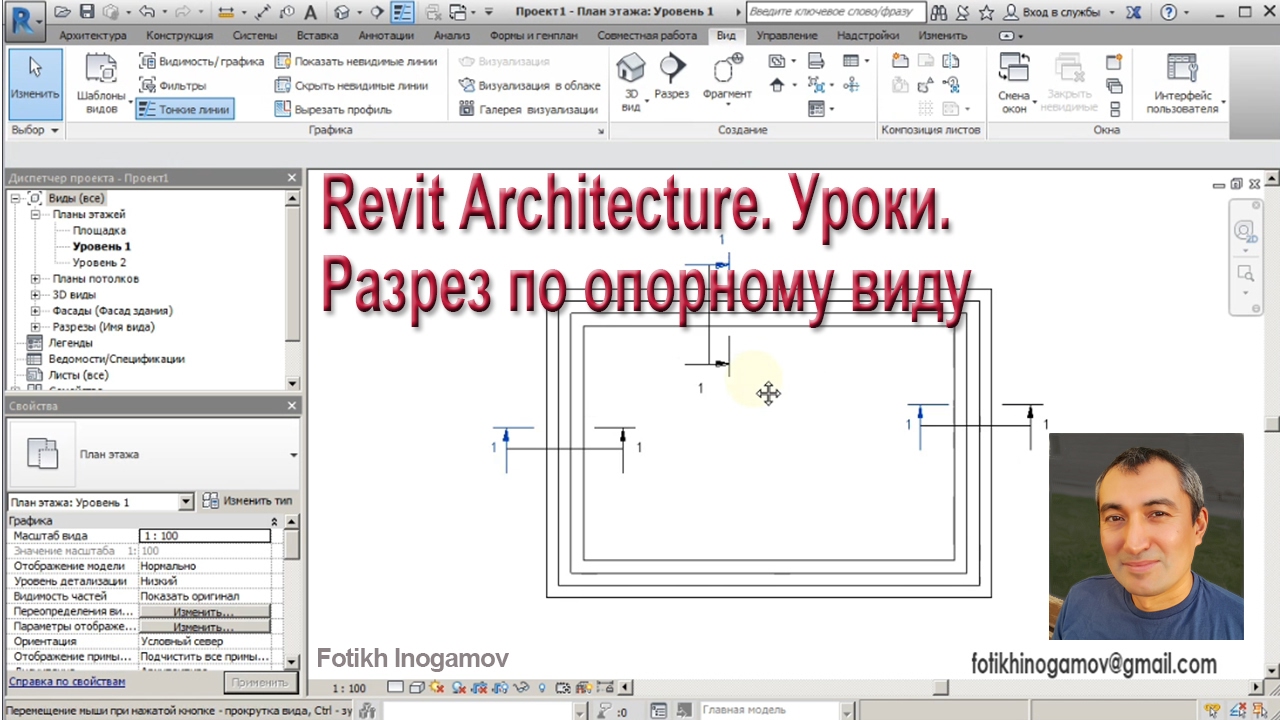Image resolution: width=1280 pixels, height=720 pixels.
Task: Click the Применить button
Action: 259,682
